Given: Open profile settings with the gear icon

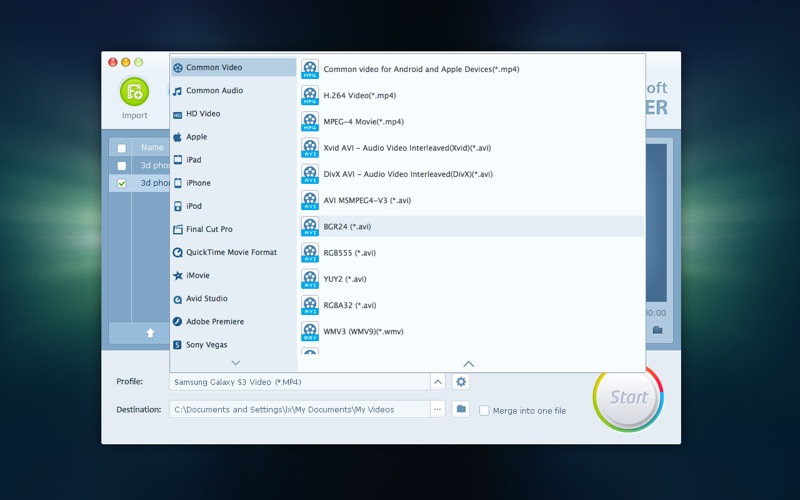Looking at the screenshot, I should [461, 382].
